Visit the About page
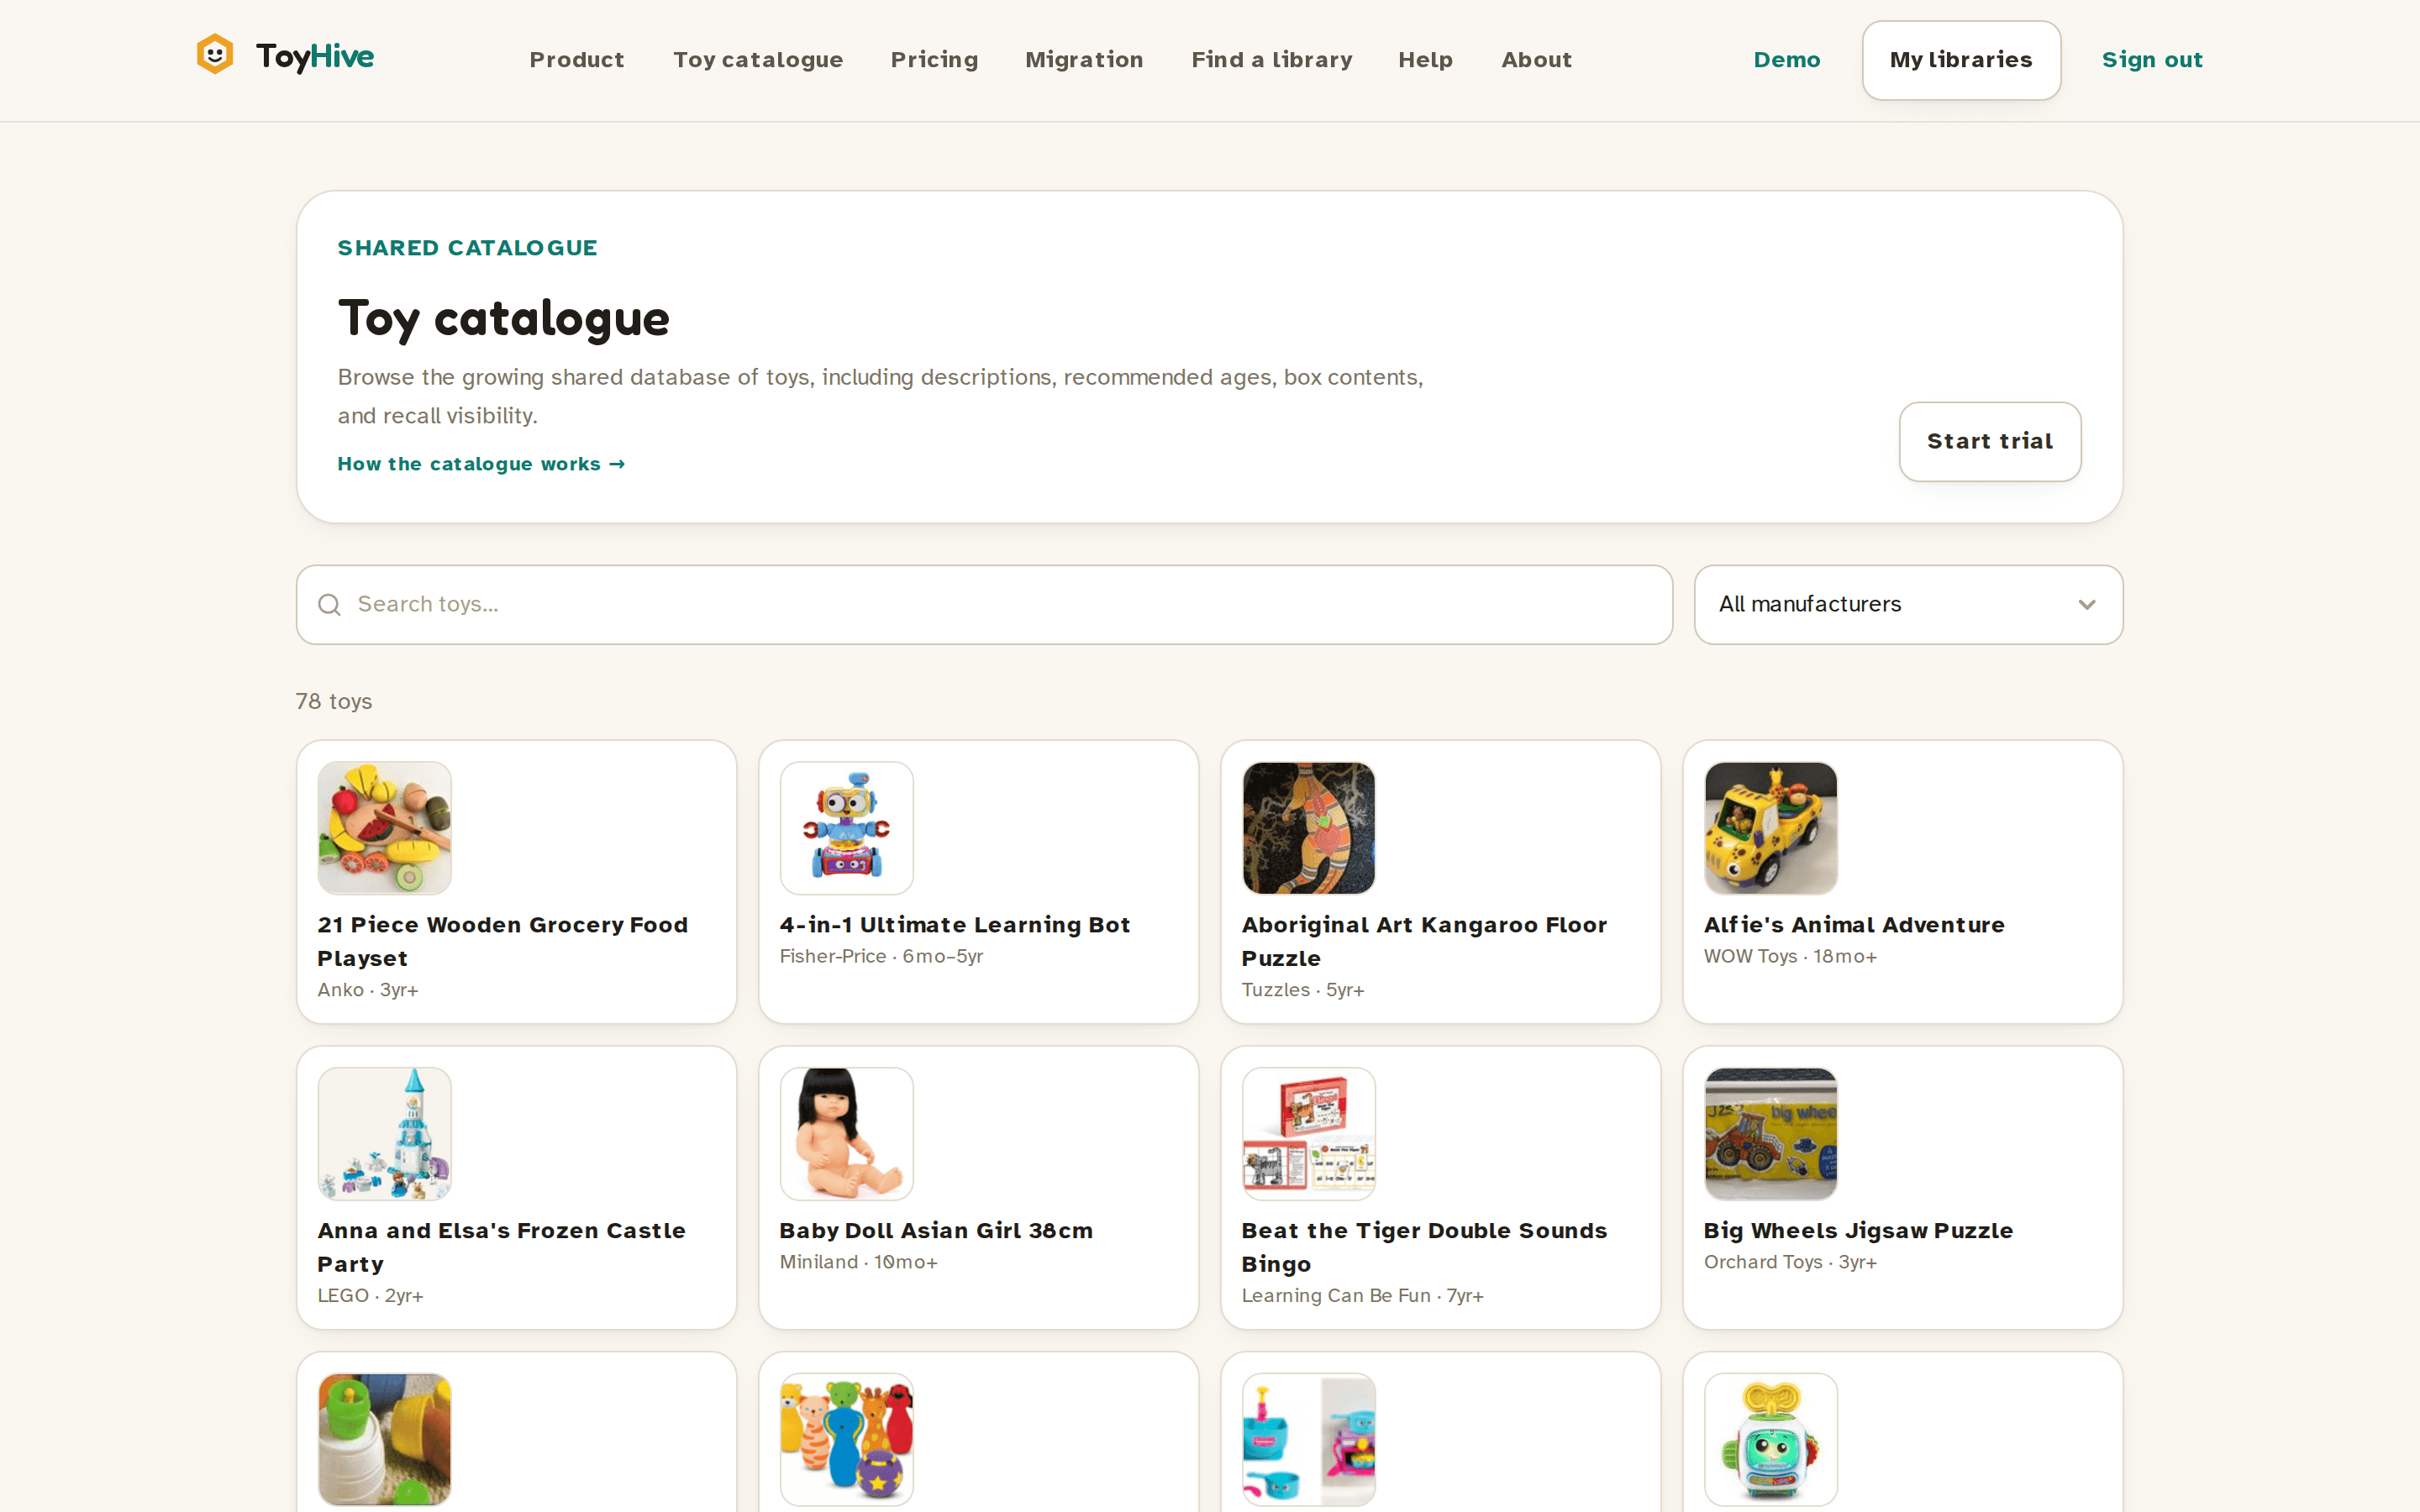Viewport: 2420px width, 1512px height. click(x=1536, y=60)
